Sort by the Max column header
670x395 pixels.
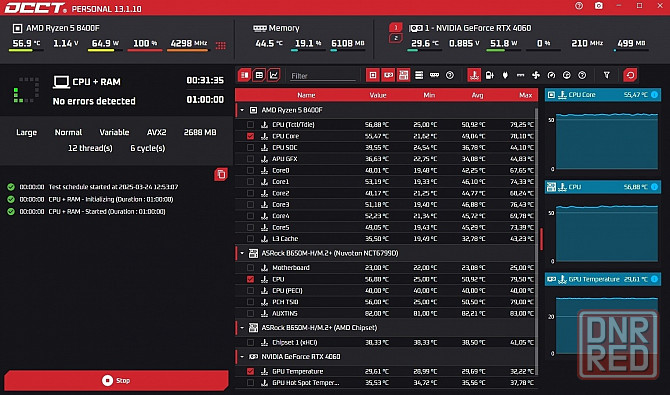click(x=525, y=95)
